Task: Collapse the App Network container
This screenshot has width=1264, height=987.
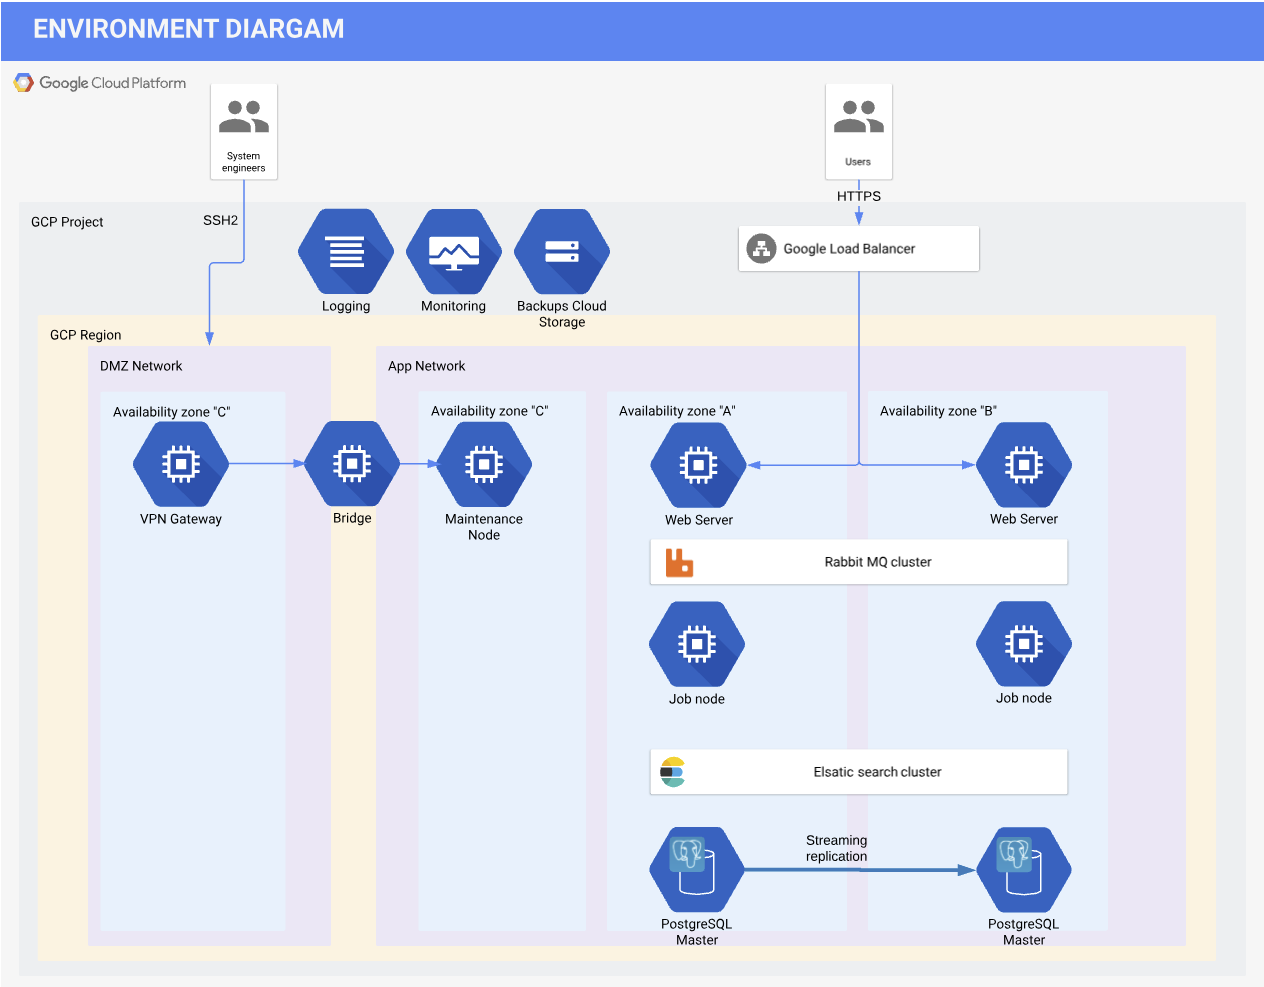Action: pos(426,366)
